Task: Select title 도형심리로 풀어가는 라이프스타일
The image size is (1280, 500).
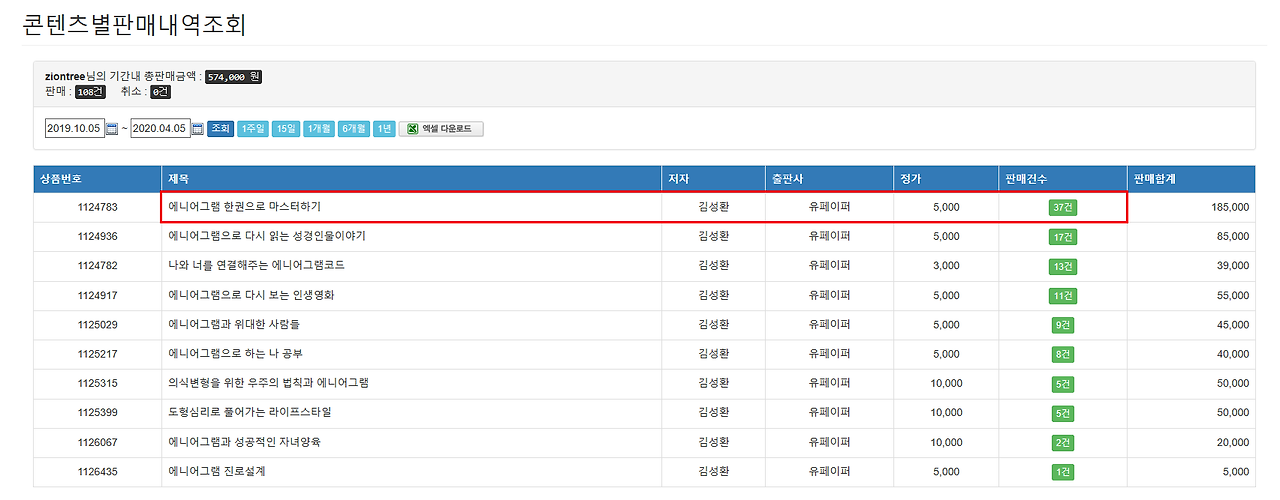Action: [249, 413]
